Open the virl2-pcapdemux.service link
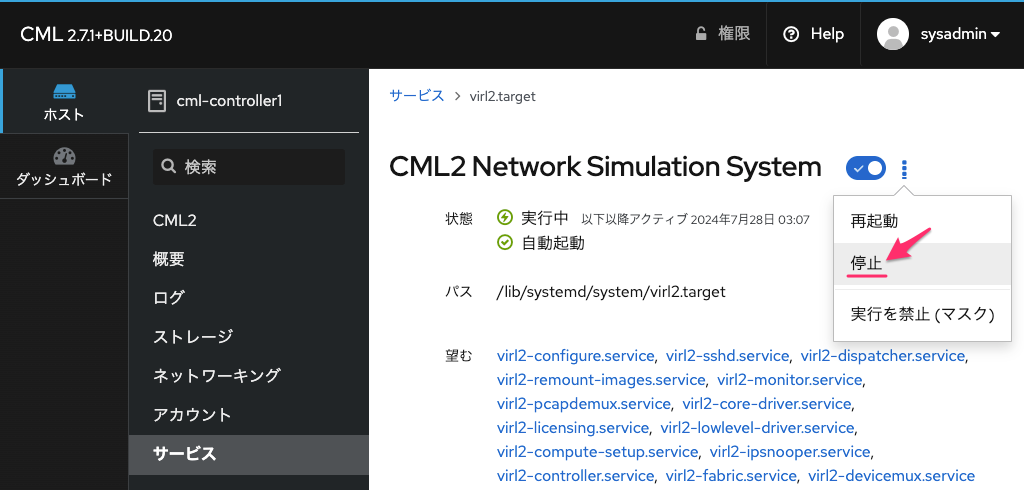Image resolution: width=1024 pixels, height=490 pixels. point(583,404)
